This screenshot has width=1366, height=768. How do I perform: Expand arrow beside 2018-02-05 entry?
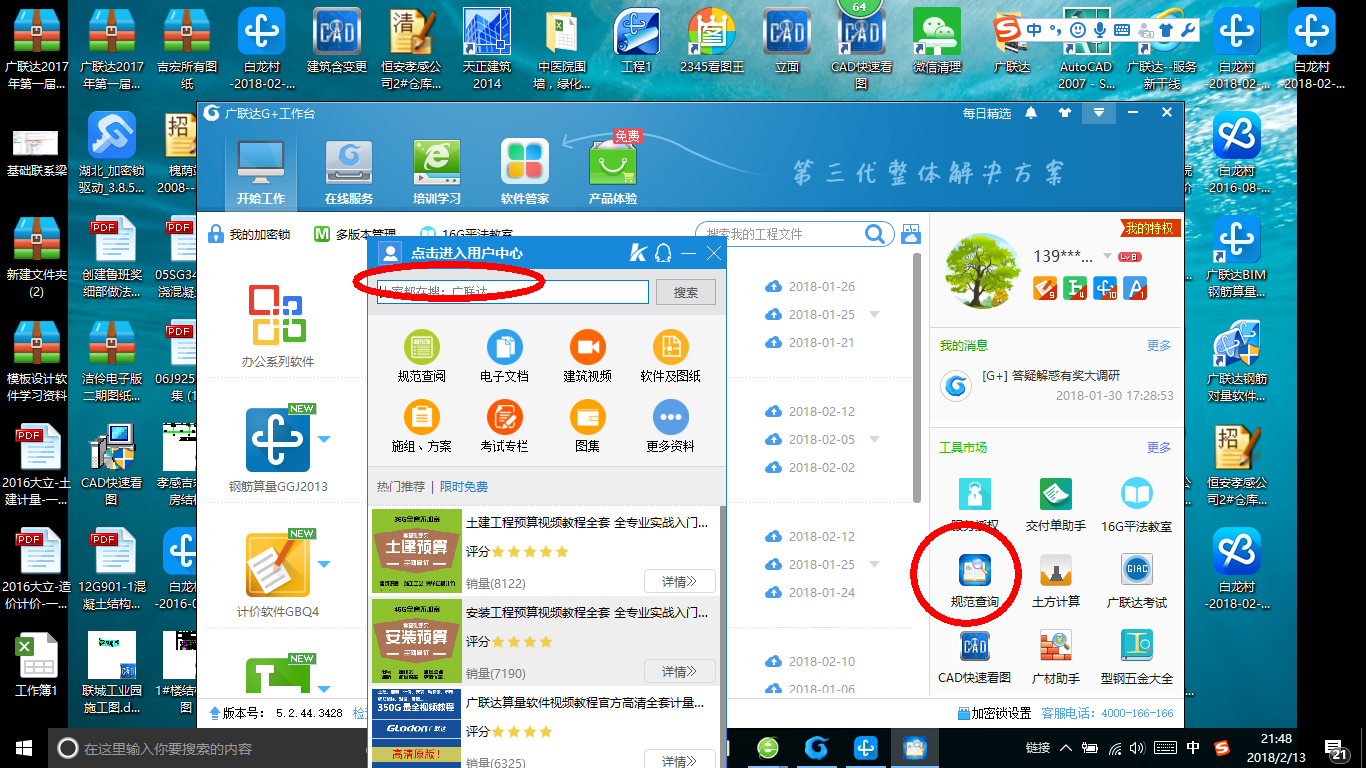click(874, 439)
